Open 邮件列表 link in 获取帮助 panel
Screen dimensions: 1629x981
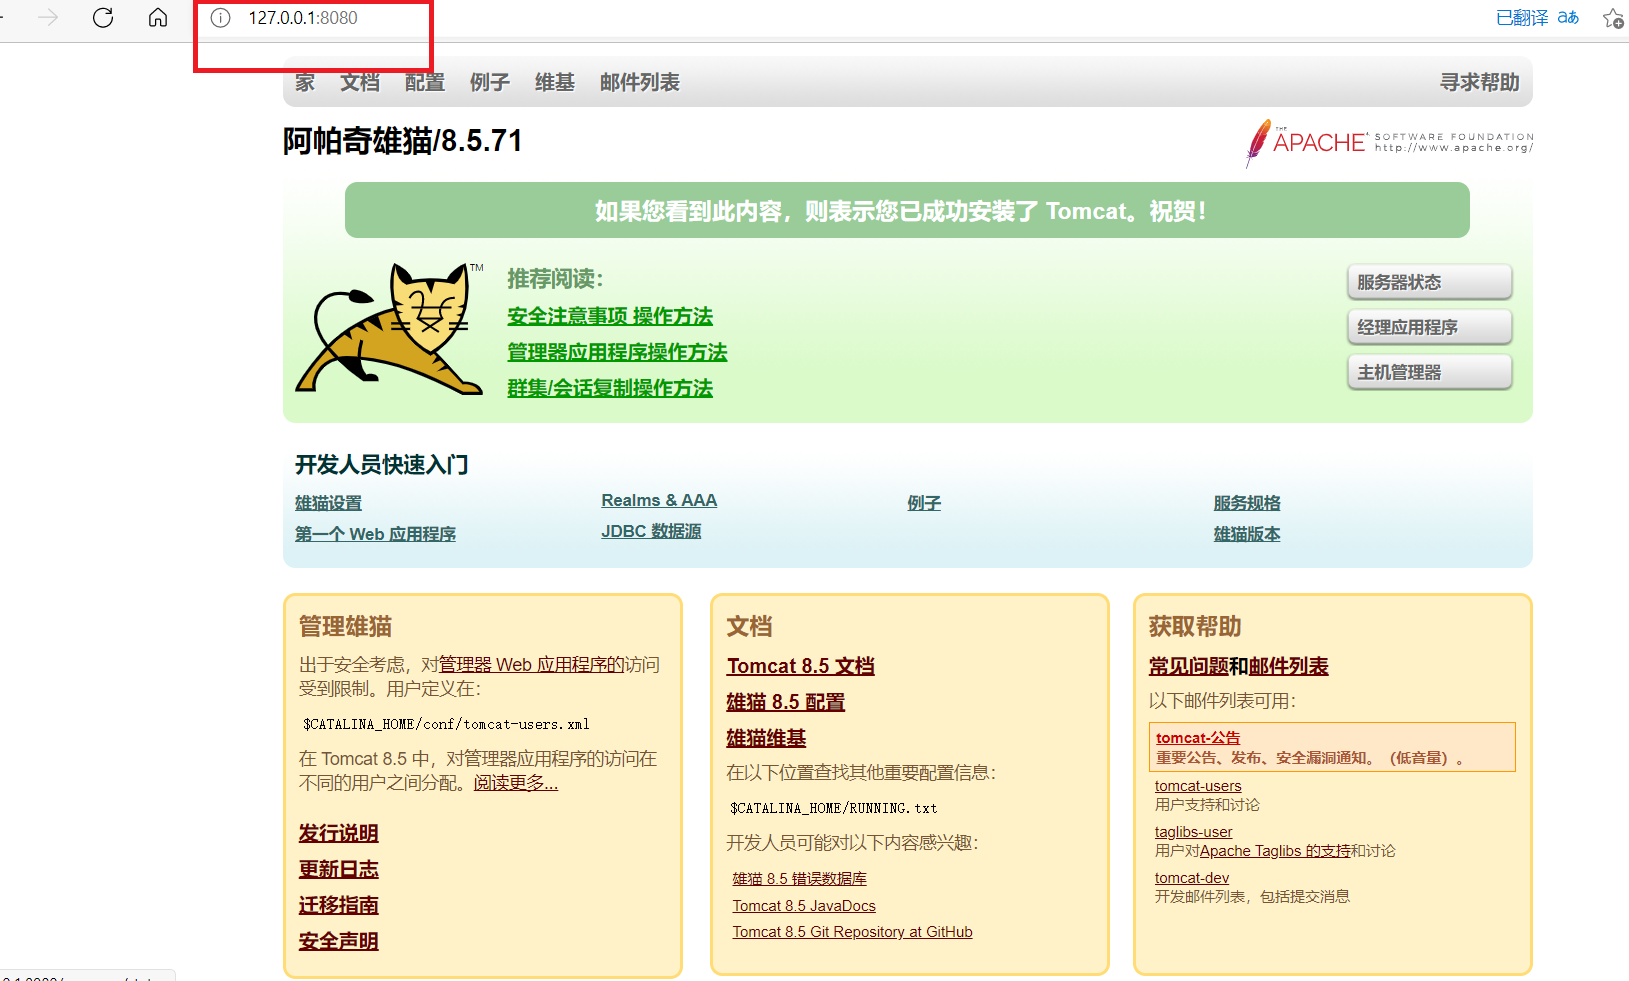pyautogui.click(x=1288, y=666)
